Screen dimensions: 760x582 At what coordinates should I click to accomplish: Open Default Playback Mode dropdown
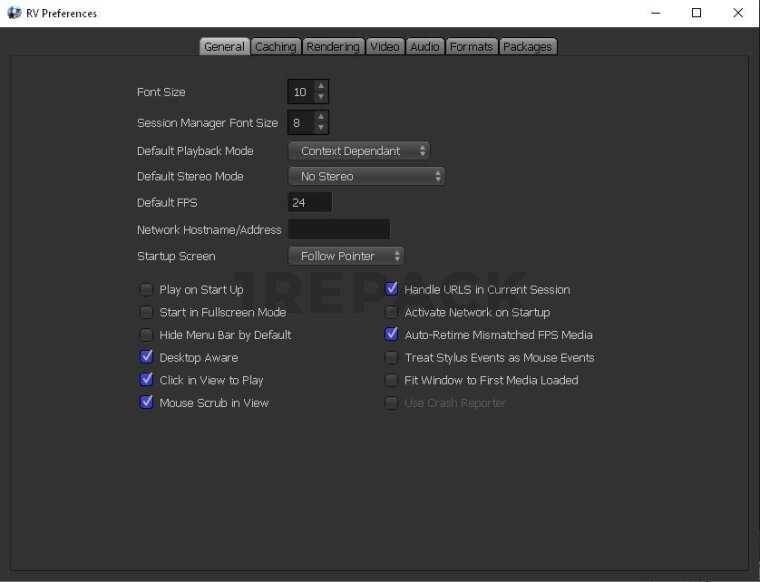(358, 151)
